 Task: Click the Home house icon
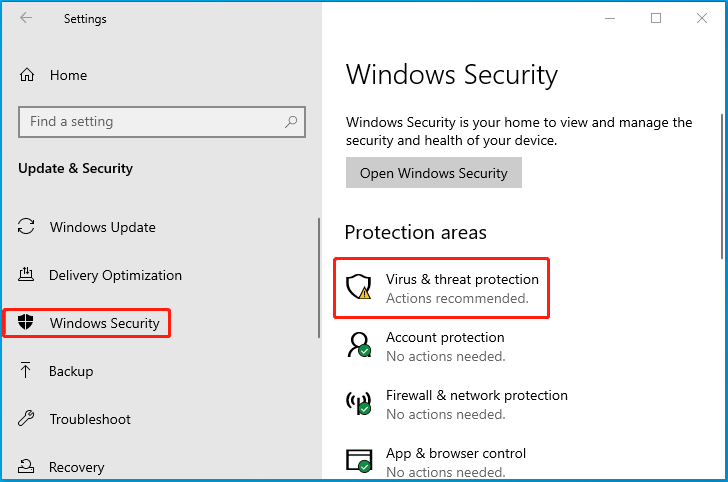27,75
